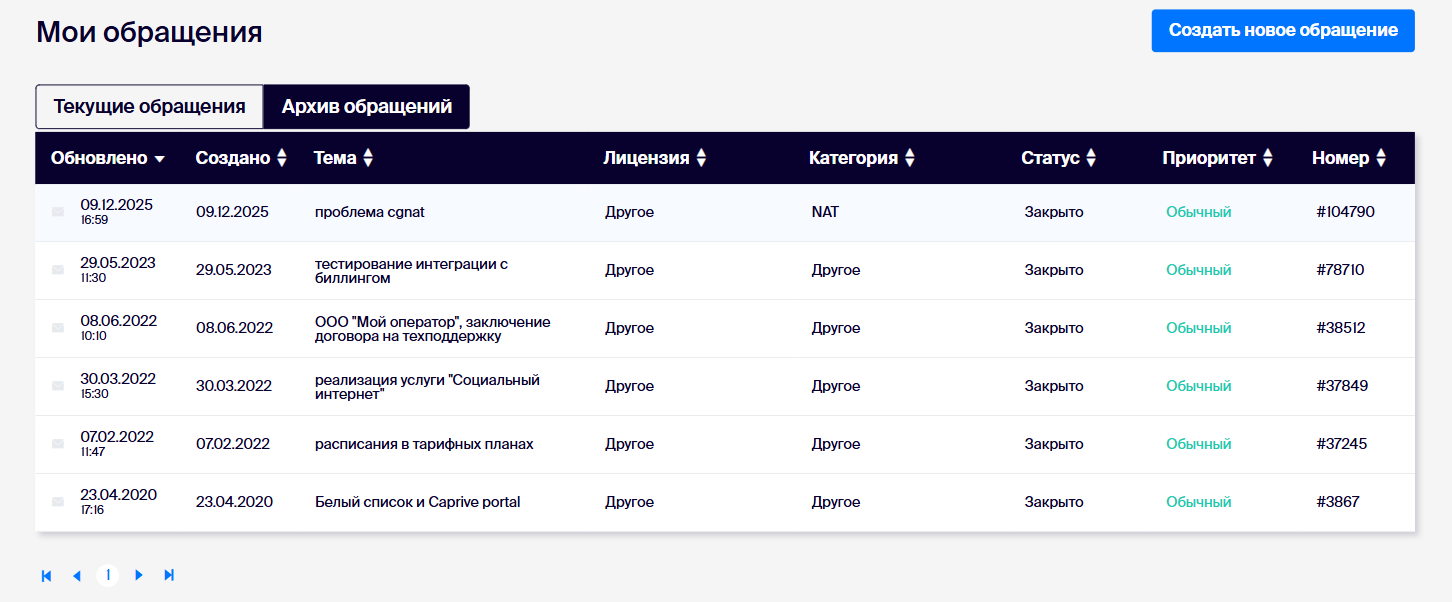Sort tickets by Категория

[x=908, y=157]
